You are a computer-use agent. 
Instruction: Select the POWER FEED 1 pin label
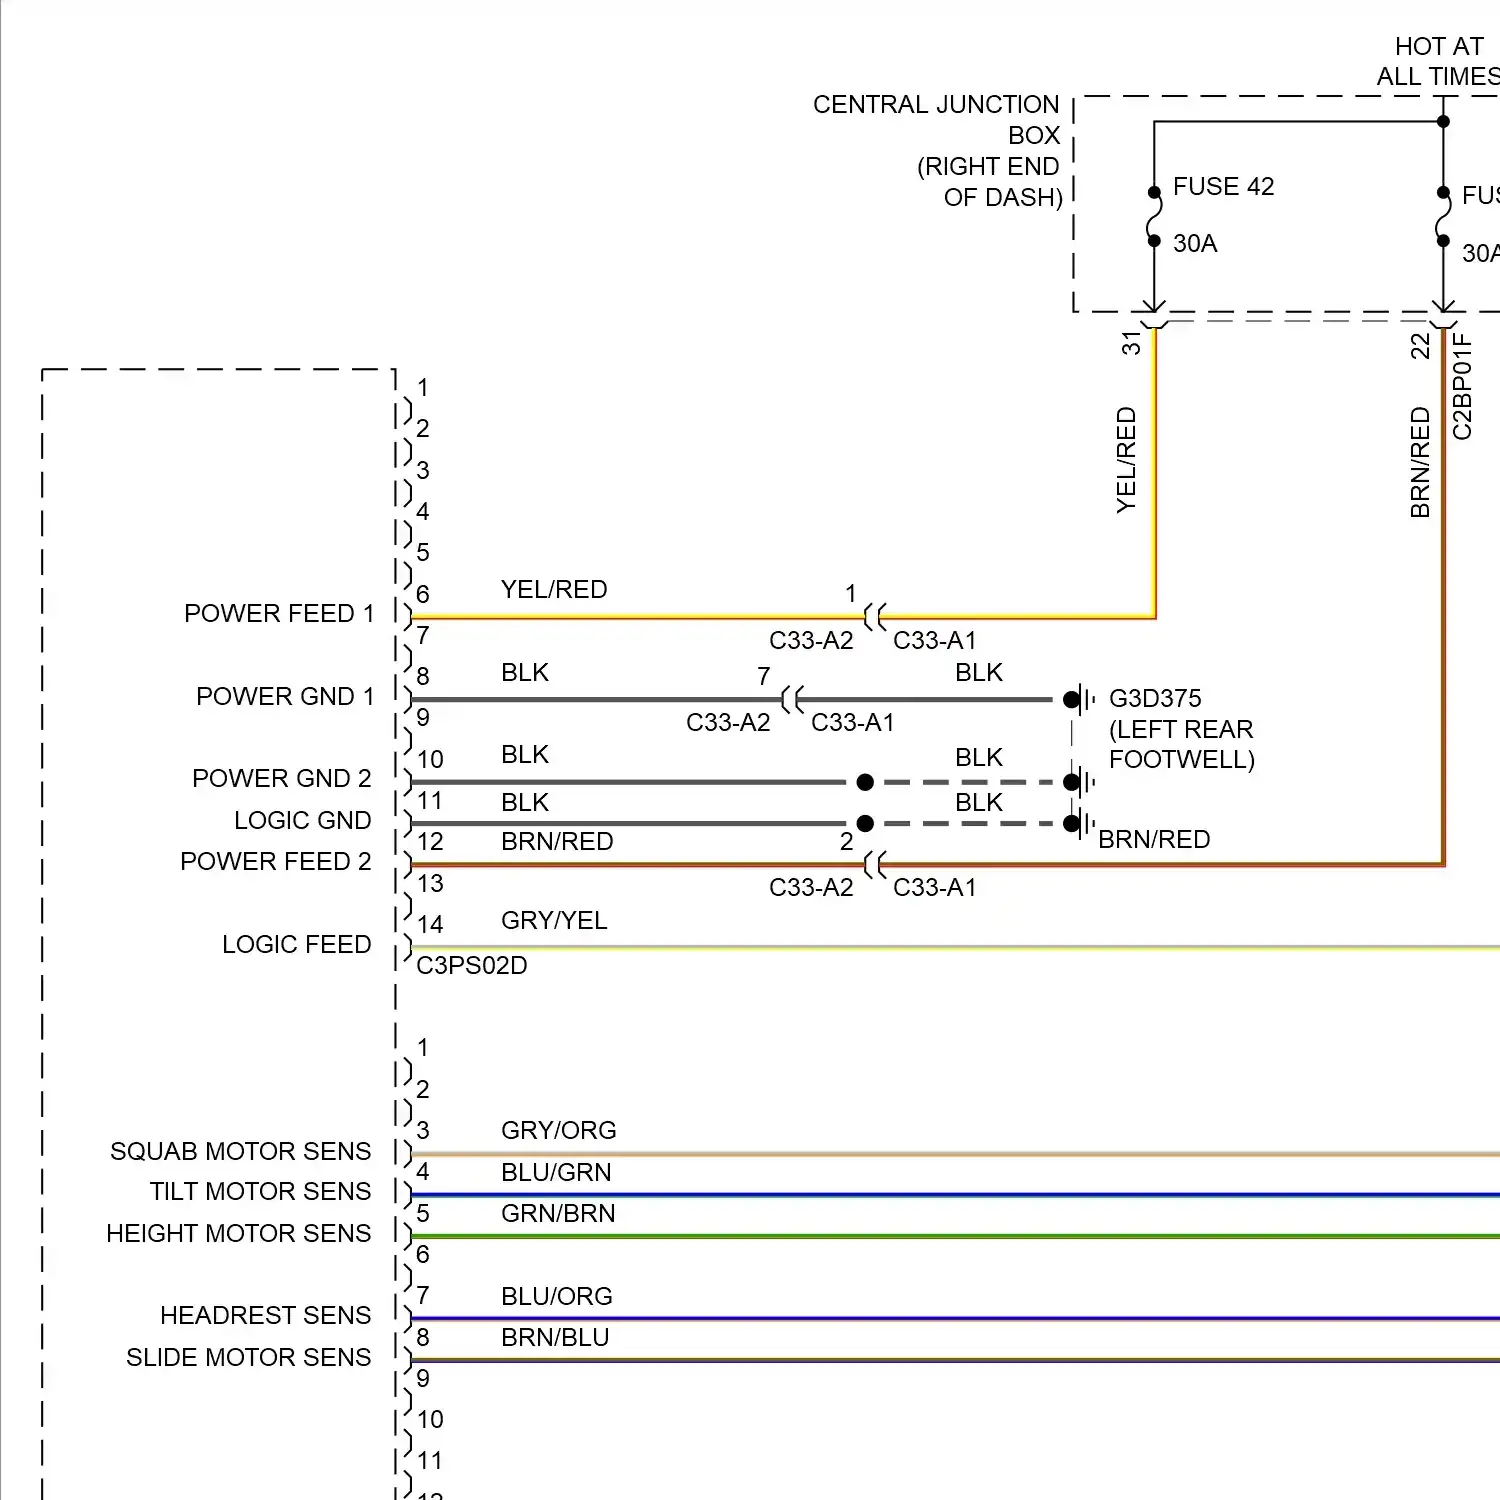pos(278,613)
